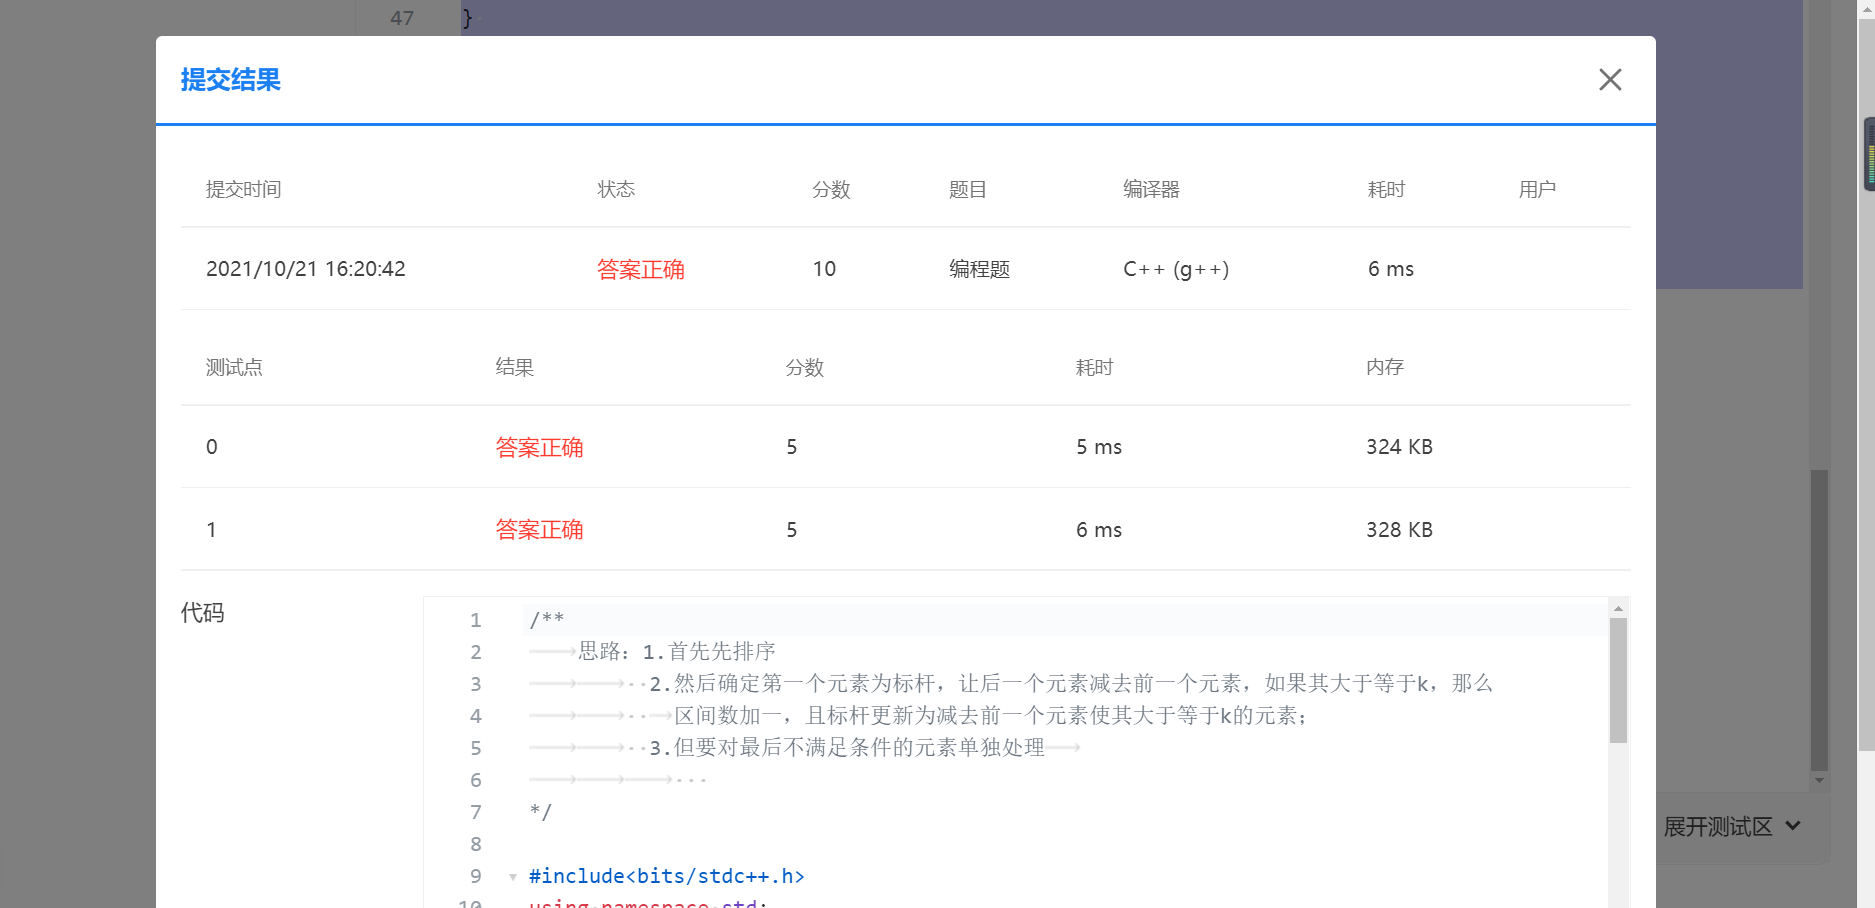Click the 耗时 header in the top table

click(1387, 190)
